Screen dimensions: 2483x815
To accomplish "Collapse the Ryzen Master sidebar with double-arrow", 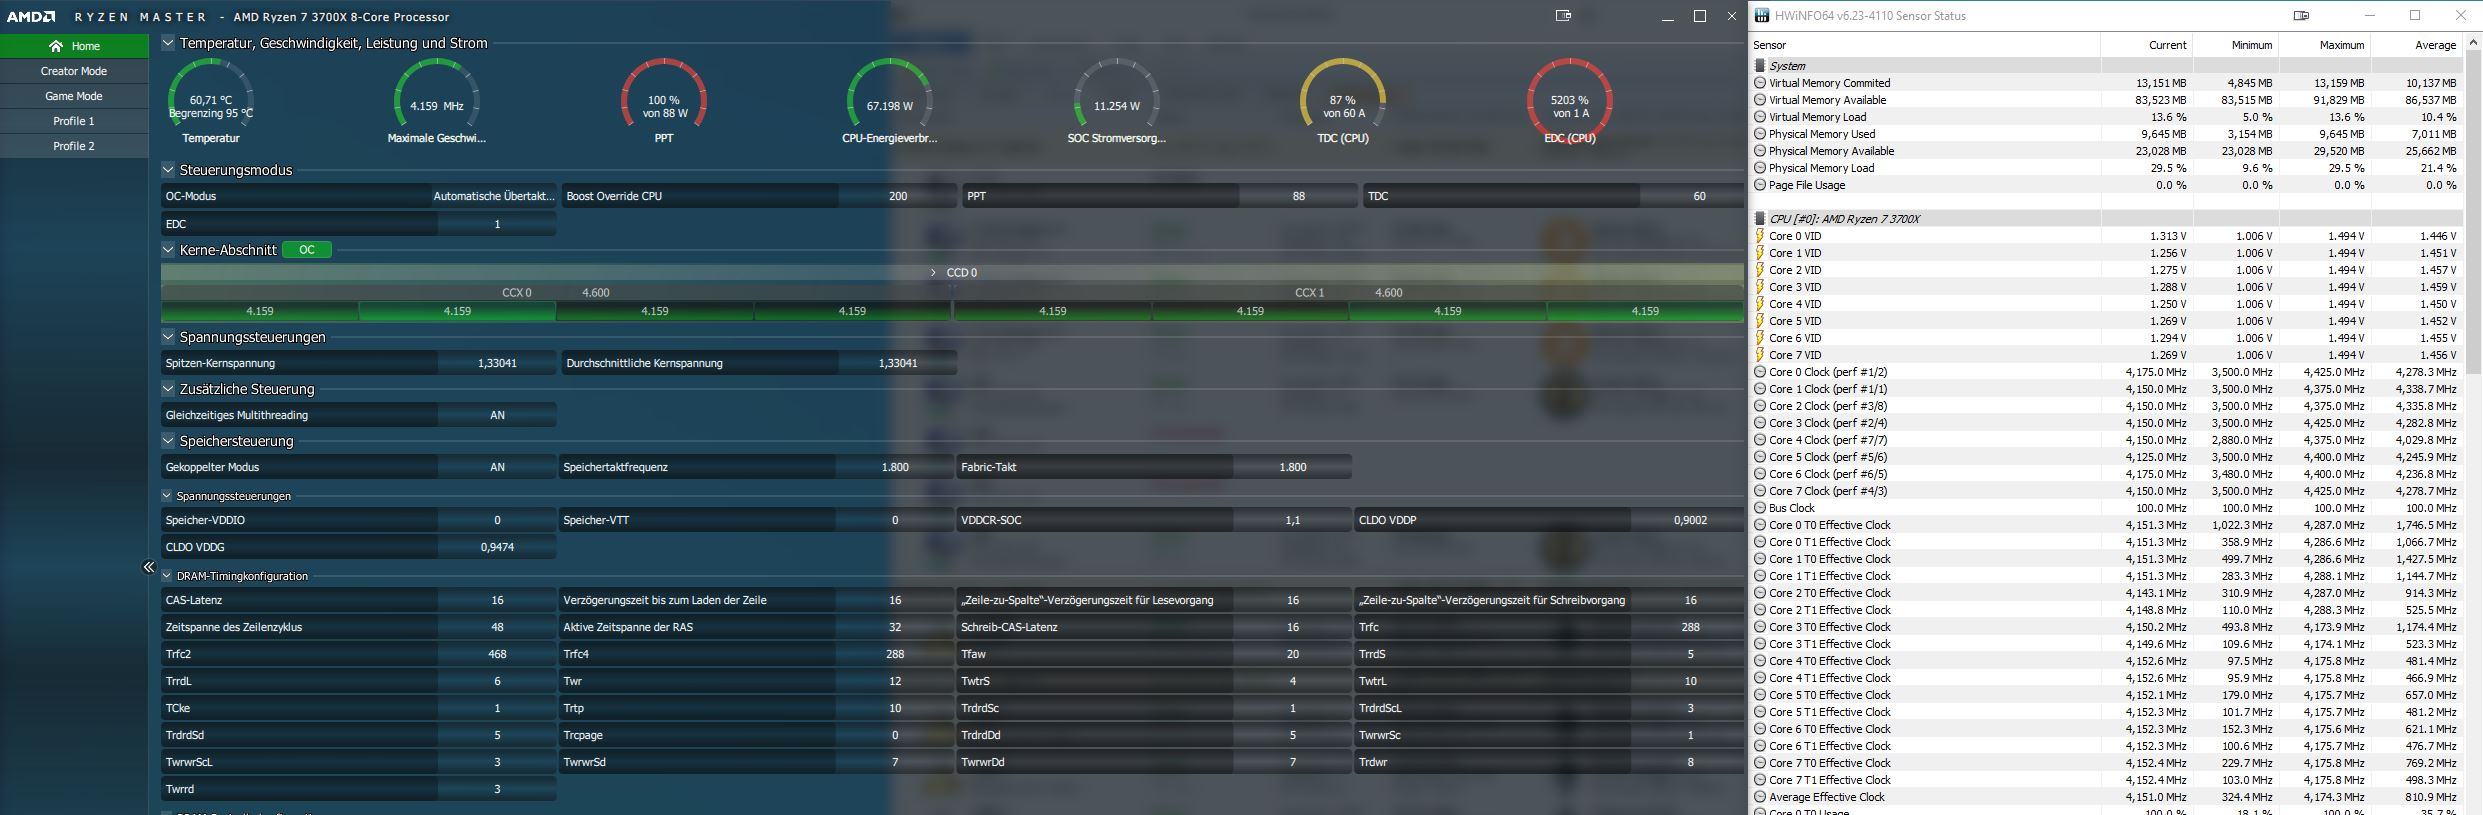I will (149, 567).
